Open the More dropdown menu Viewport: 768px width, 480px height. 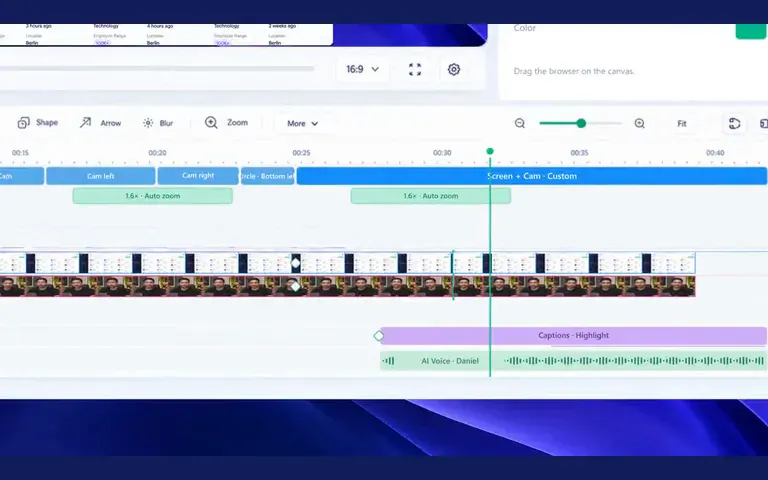tap(302, 123)
